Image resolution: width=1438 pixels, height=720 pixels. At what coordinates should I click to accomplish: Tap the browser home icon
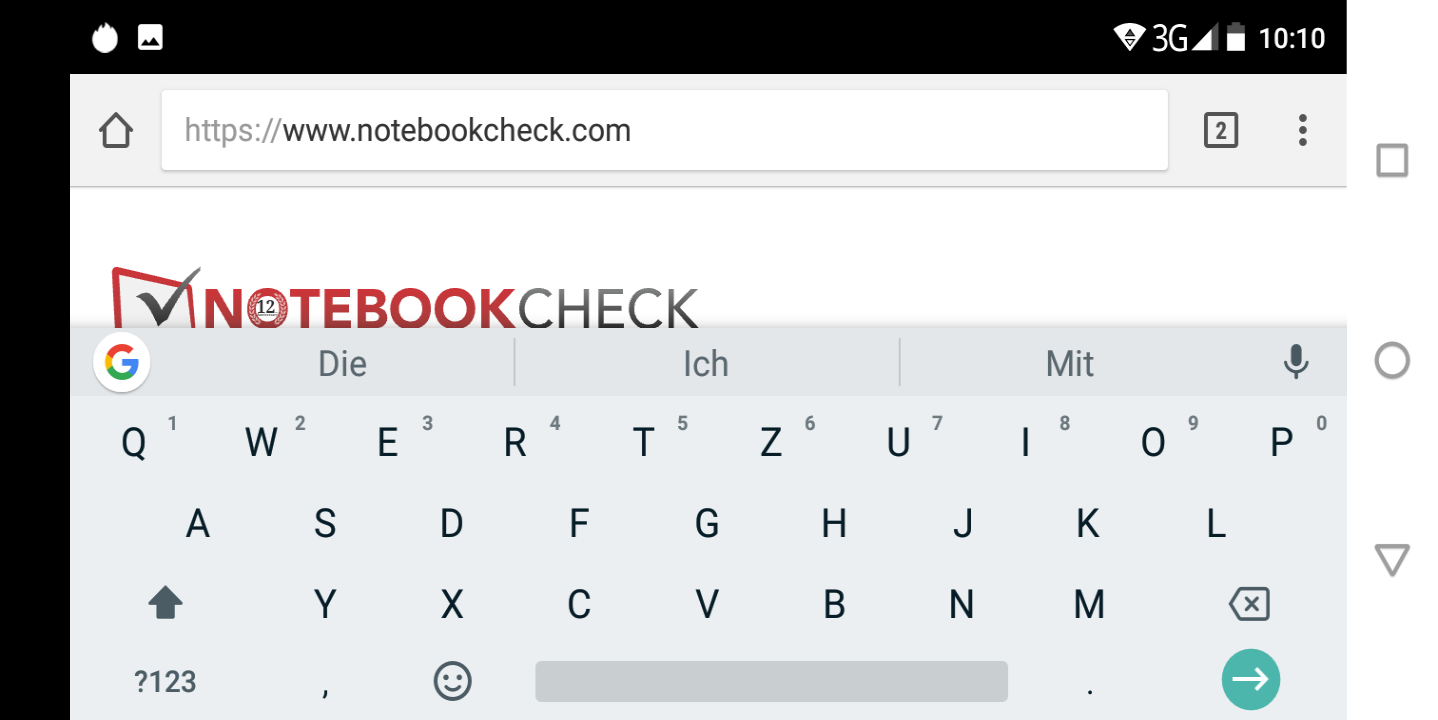116,131
